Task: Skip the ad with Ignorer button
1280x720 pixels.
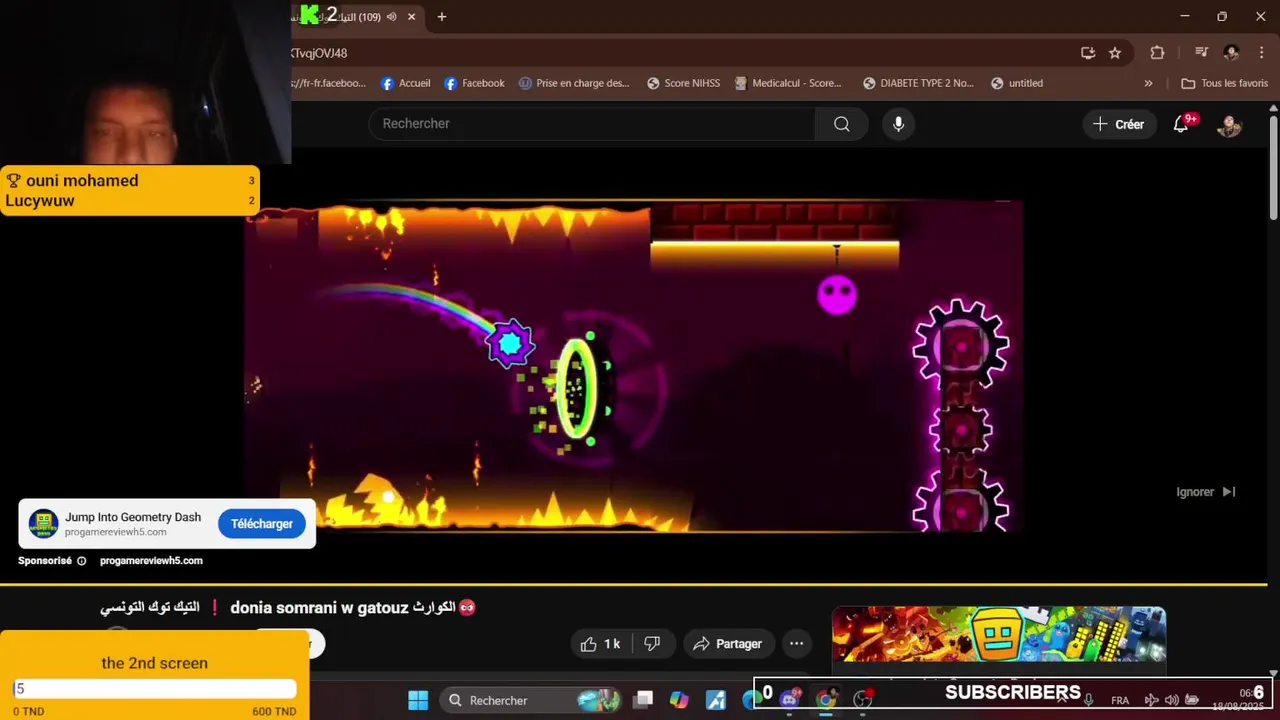Action: (x=1206, y=492)
